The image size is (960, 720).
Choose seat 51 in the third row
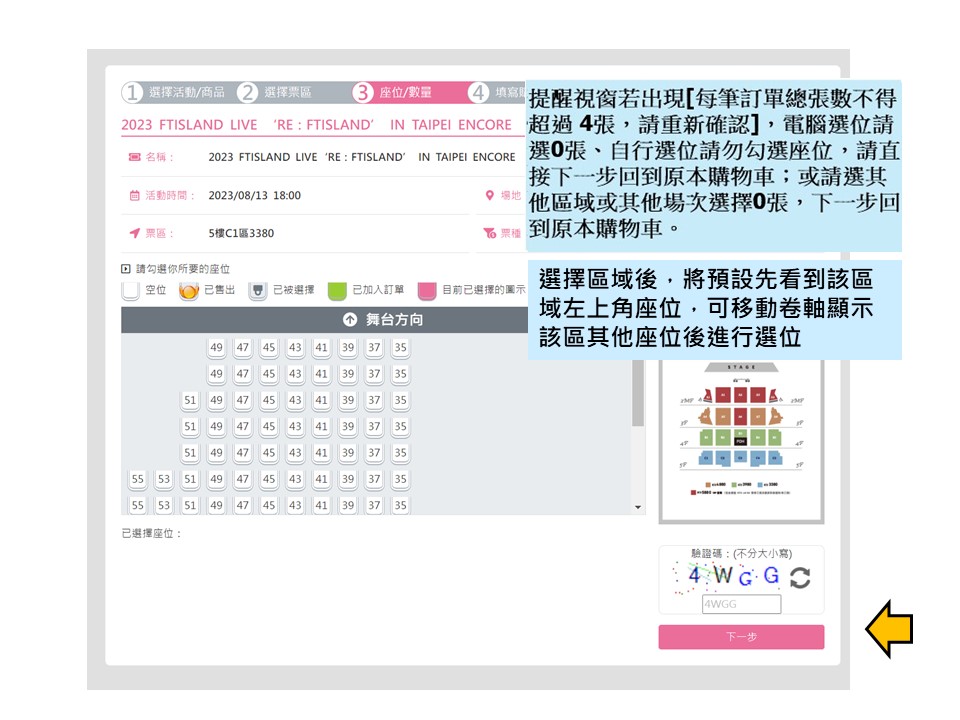click(190, 400)
